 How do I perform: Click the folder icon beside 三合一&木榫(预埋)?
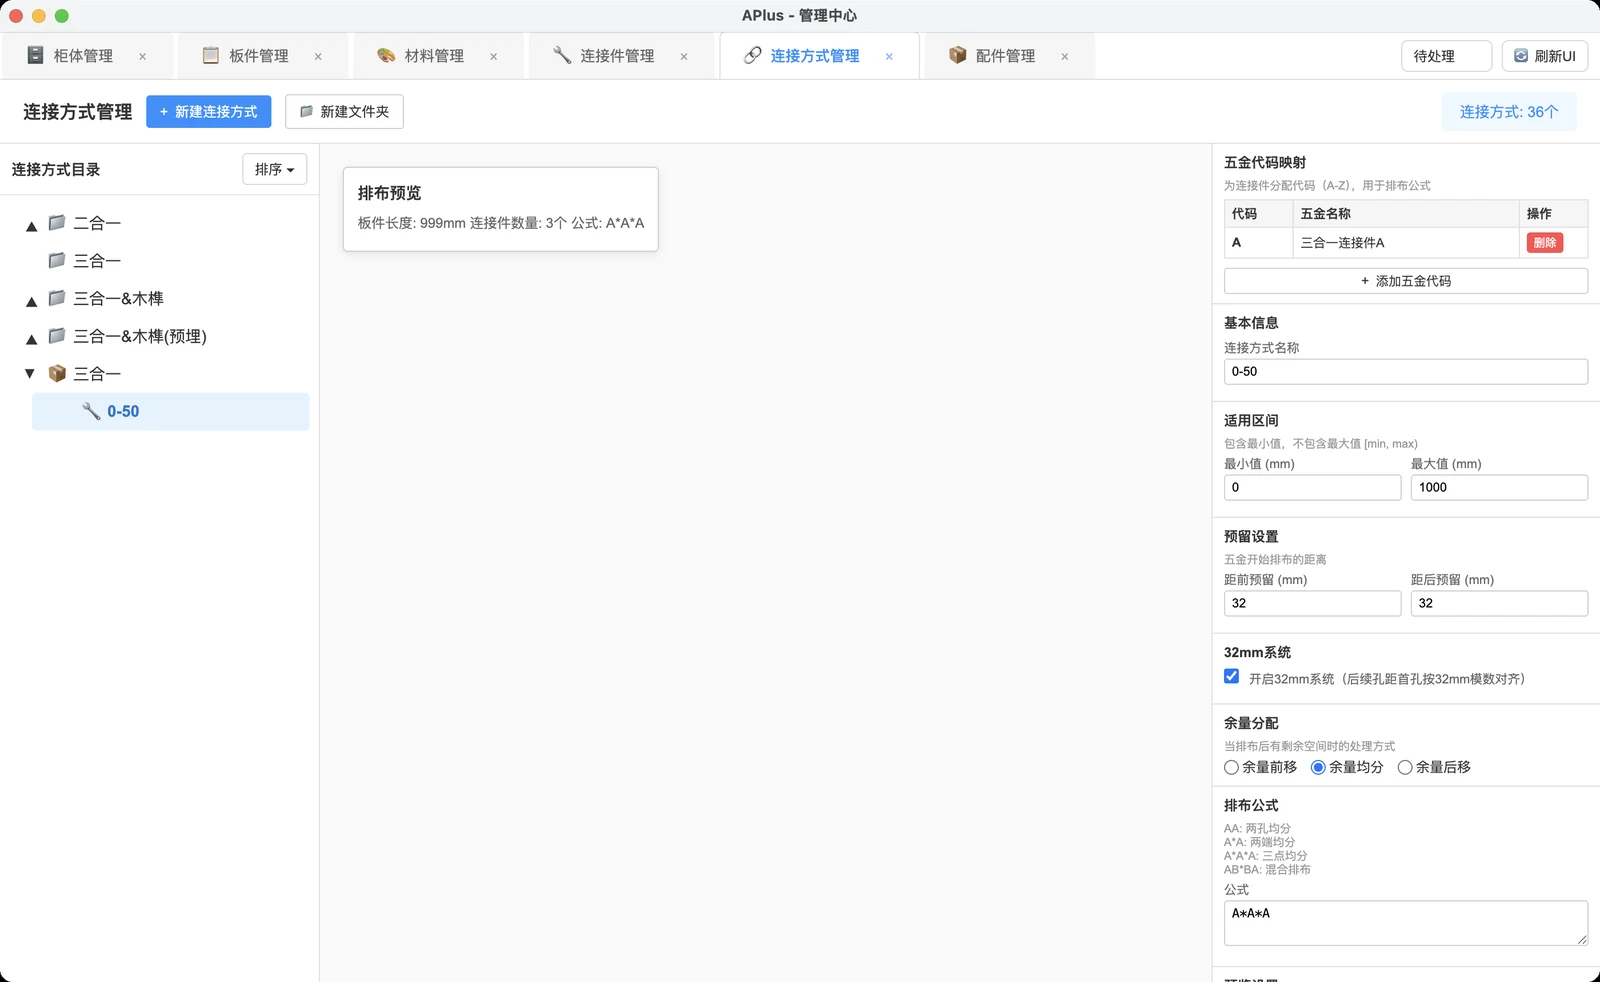click(x=57, y=336)
